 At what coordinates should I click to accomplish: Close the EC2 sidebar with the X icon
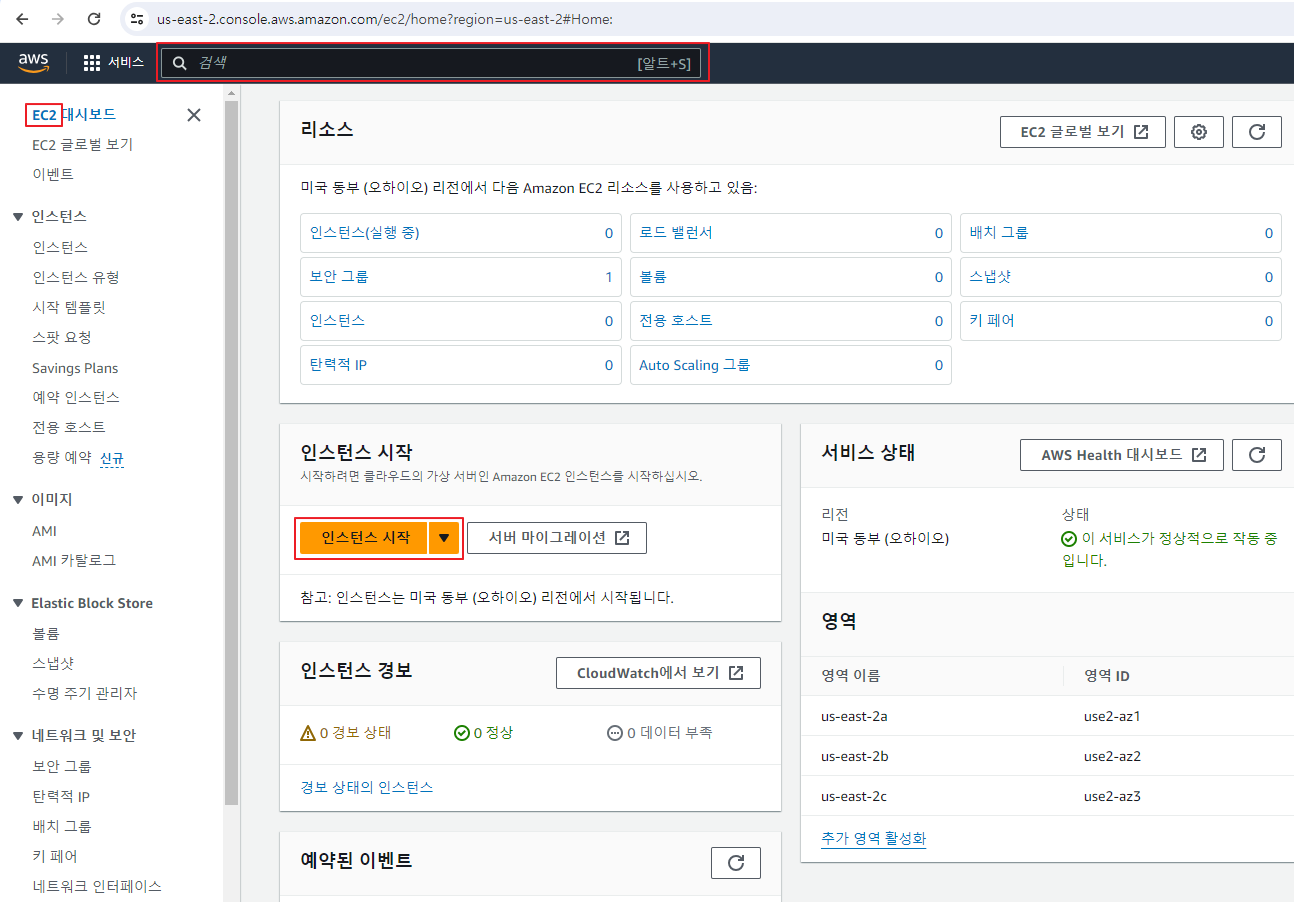(194, 115)
